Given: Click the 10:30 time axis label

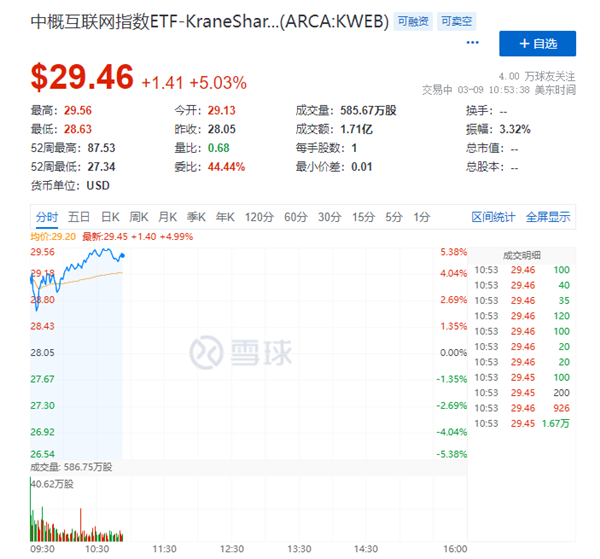Looking at the screenshot, I should click(x=97, y=549).
